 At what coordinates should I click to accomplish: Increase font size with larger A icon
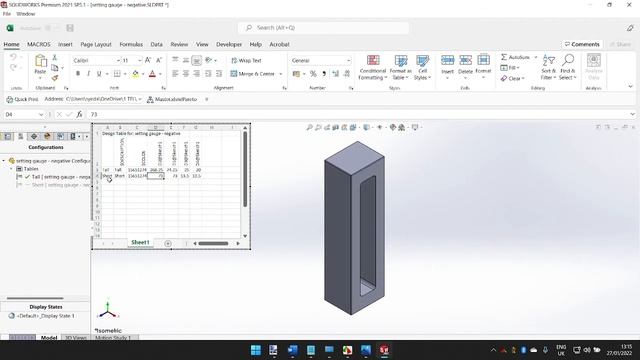[148, 60]
